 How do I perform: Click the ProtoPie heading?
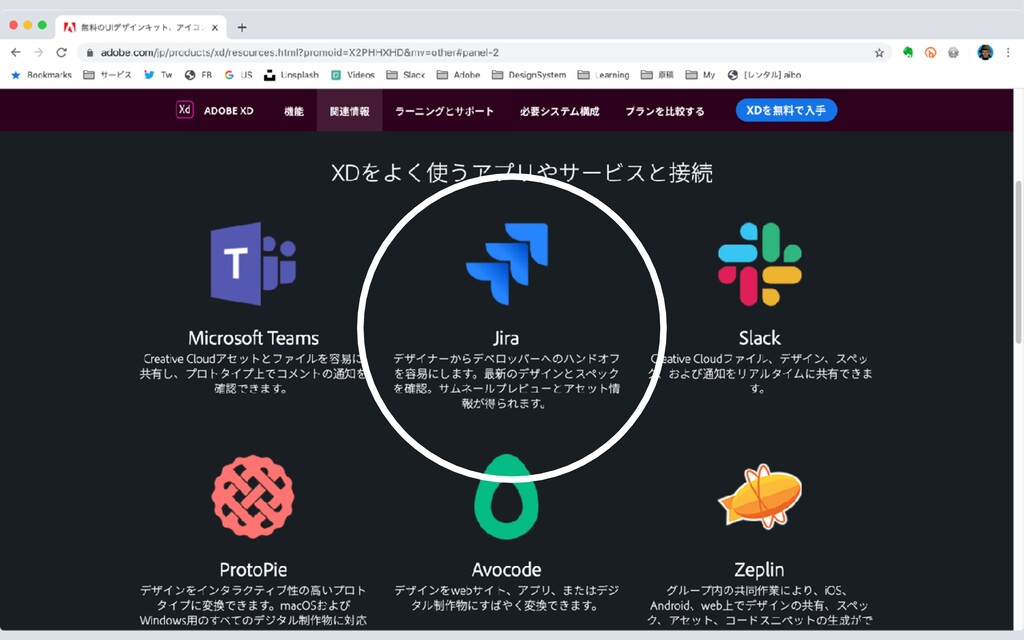tap(253, 569)
